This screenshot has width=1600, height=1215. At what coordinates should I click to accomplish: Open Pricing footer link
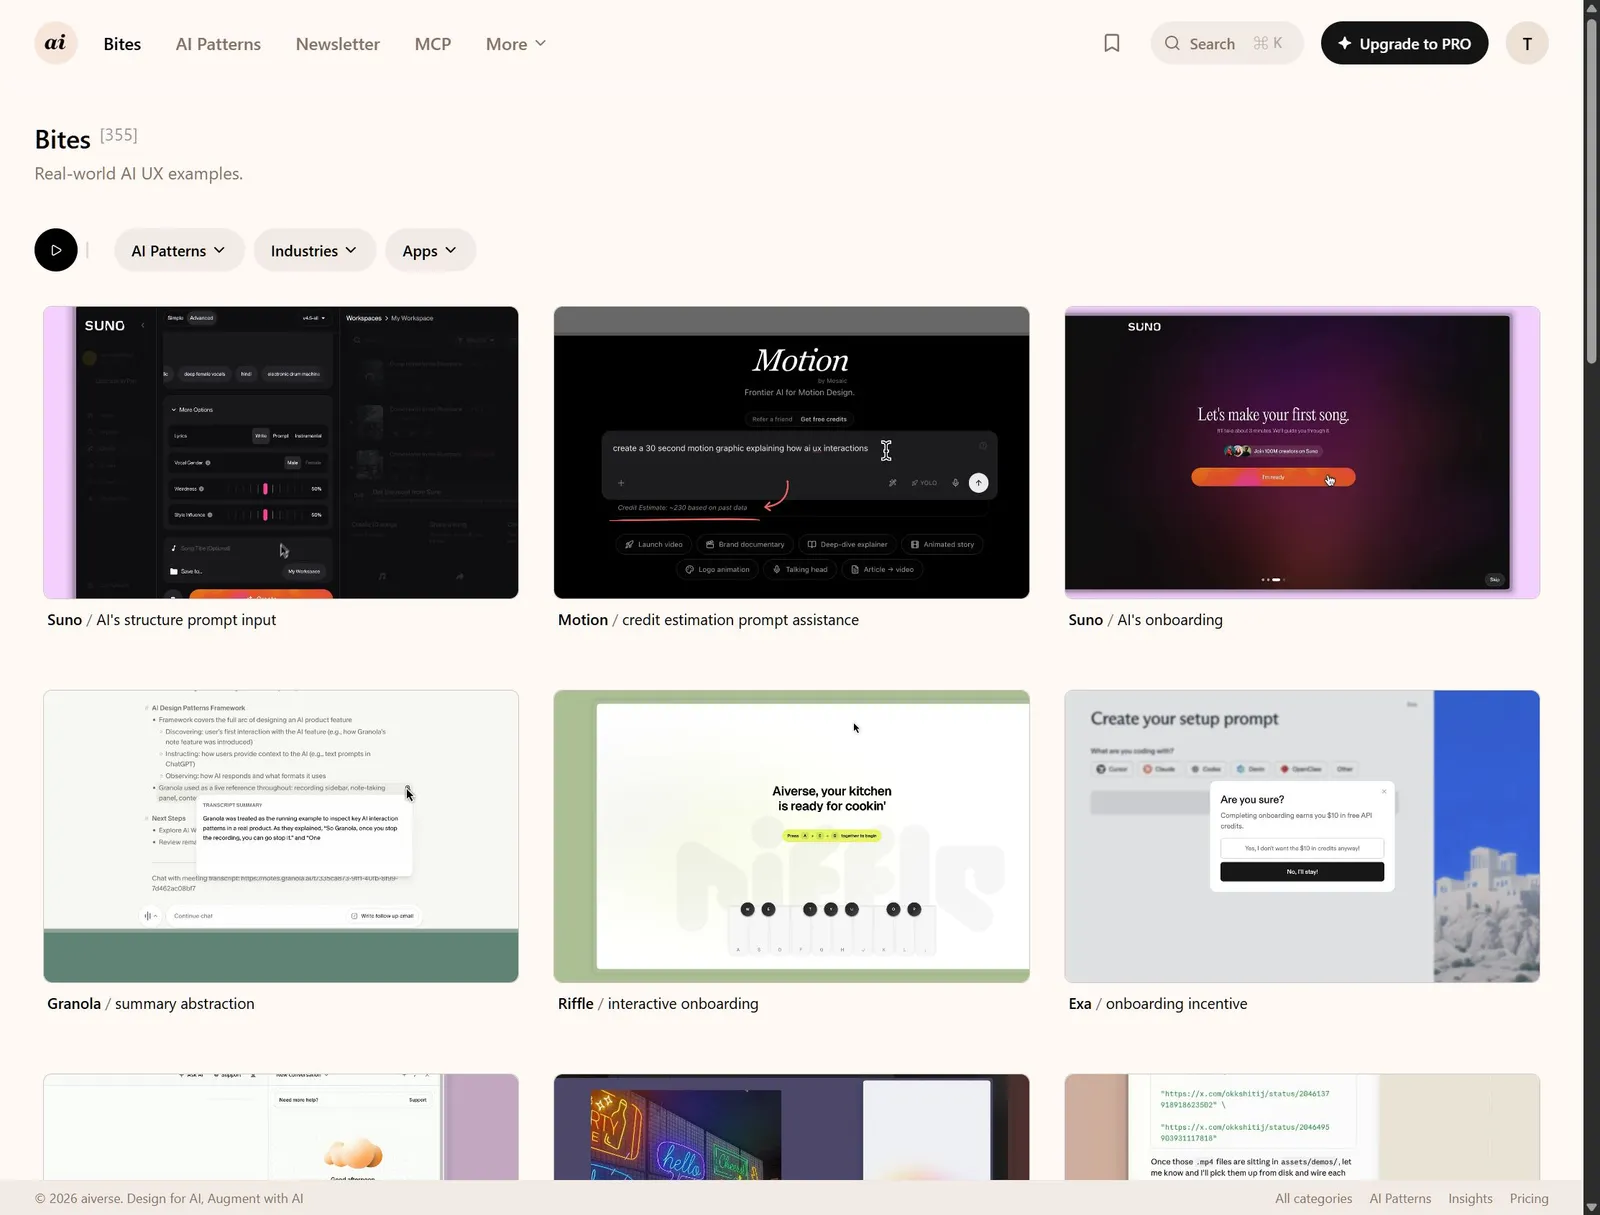[x=1529, y=1198]
